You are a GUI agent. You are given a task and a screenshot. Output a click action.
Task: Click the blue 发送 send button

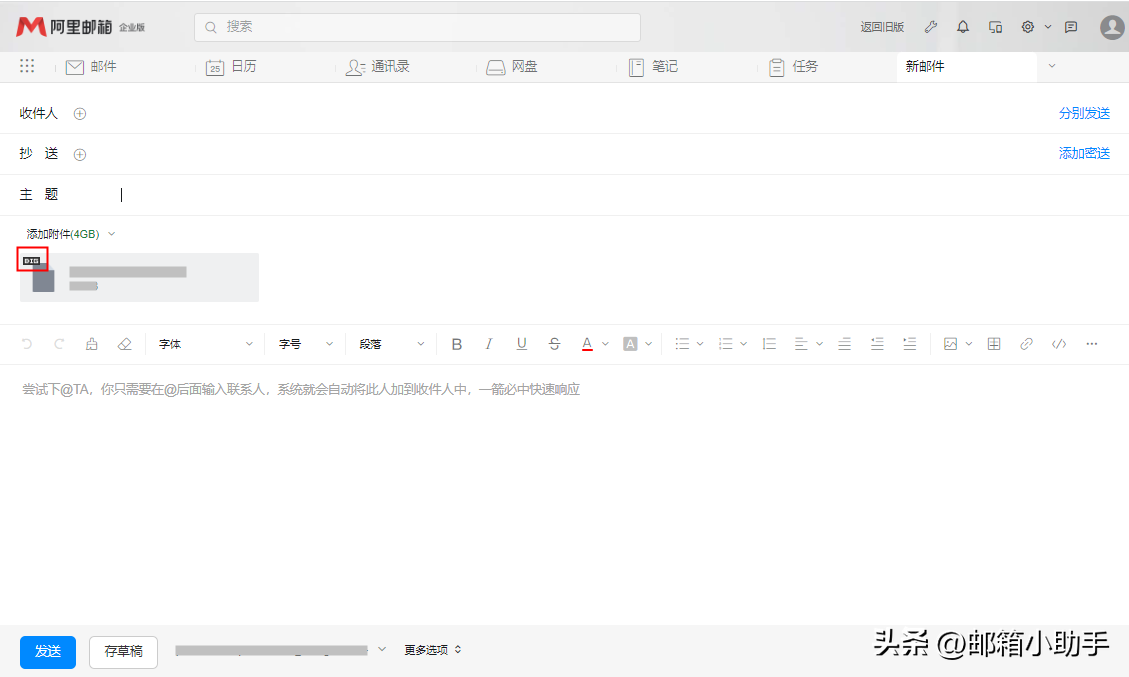[x=48, y=651]
